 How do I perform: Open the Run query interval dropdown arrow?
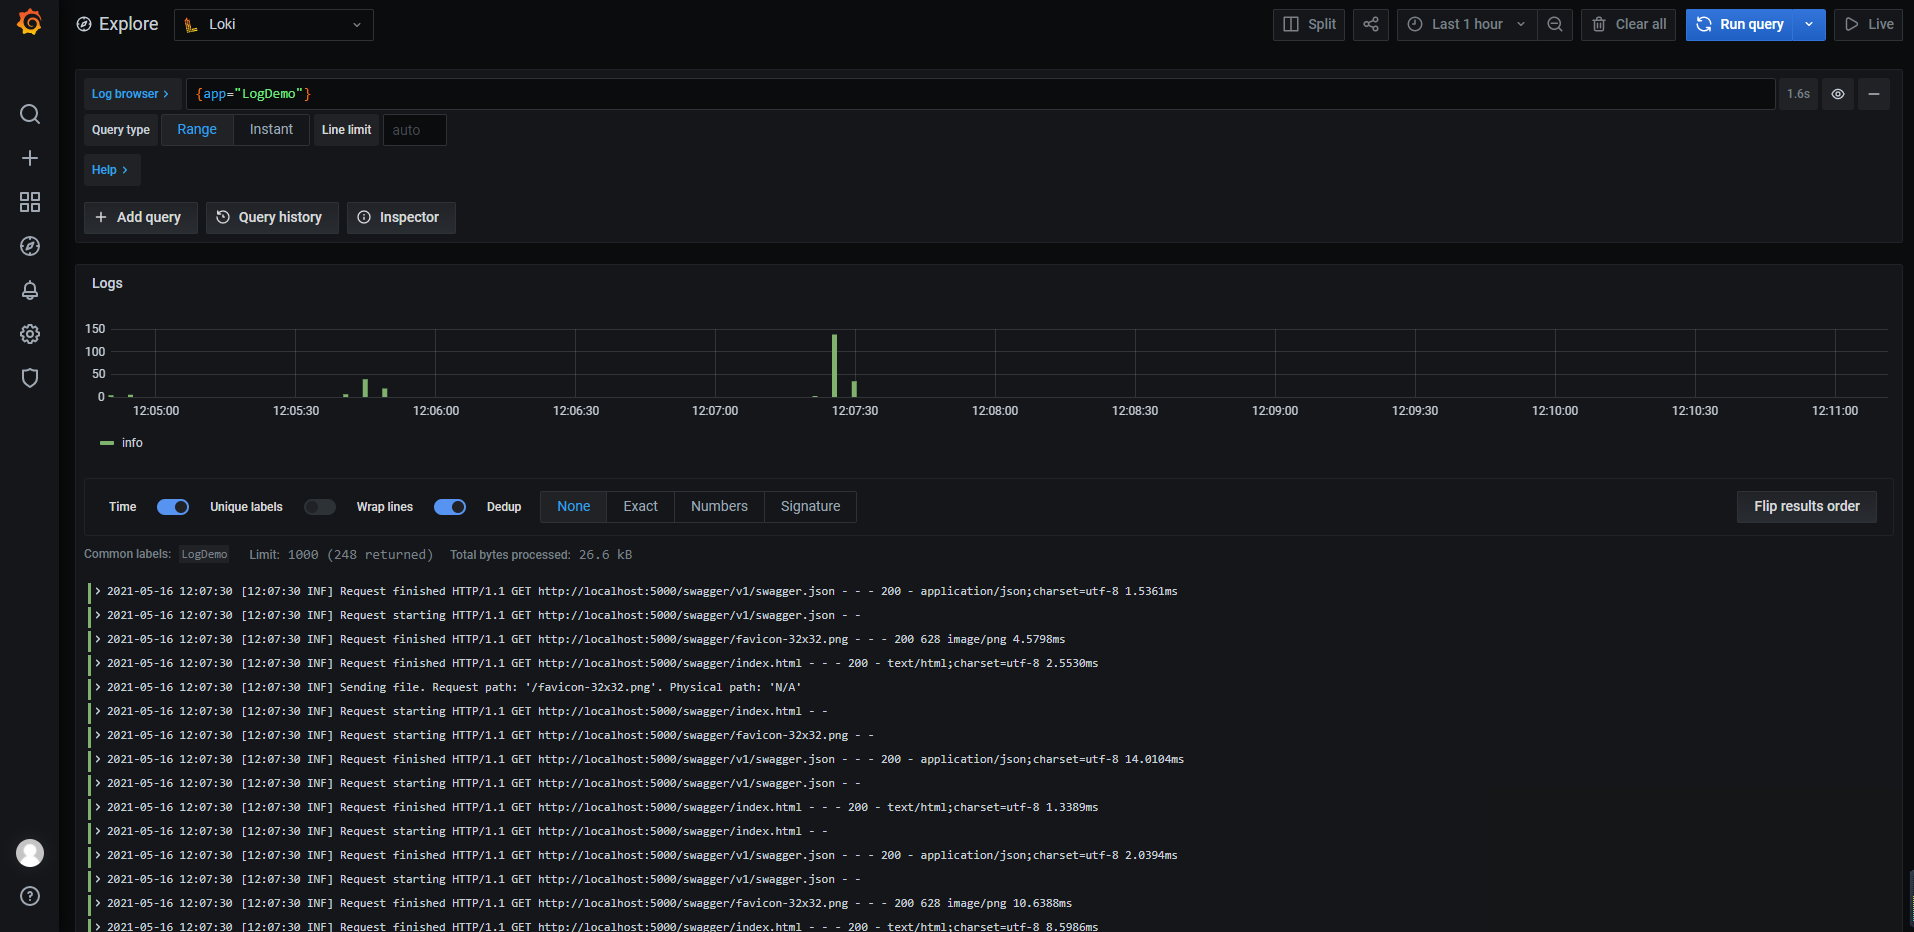coord(1809,24)
